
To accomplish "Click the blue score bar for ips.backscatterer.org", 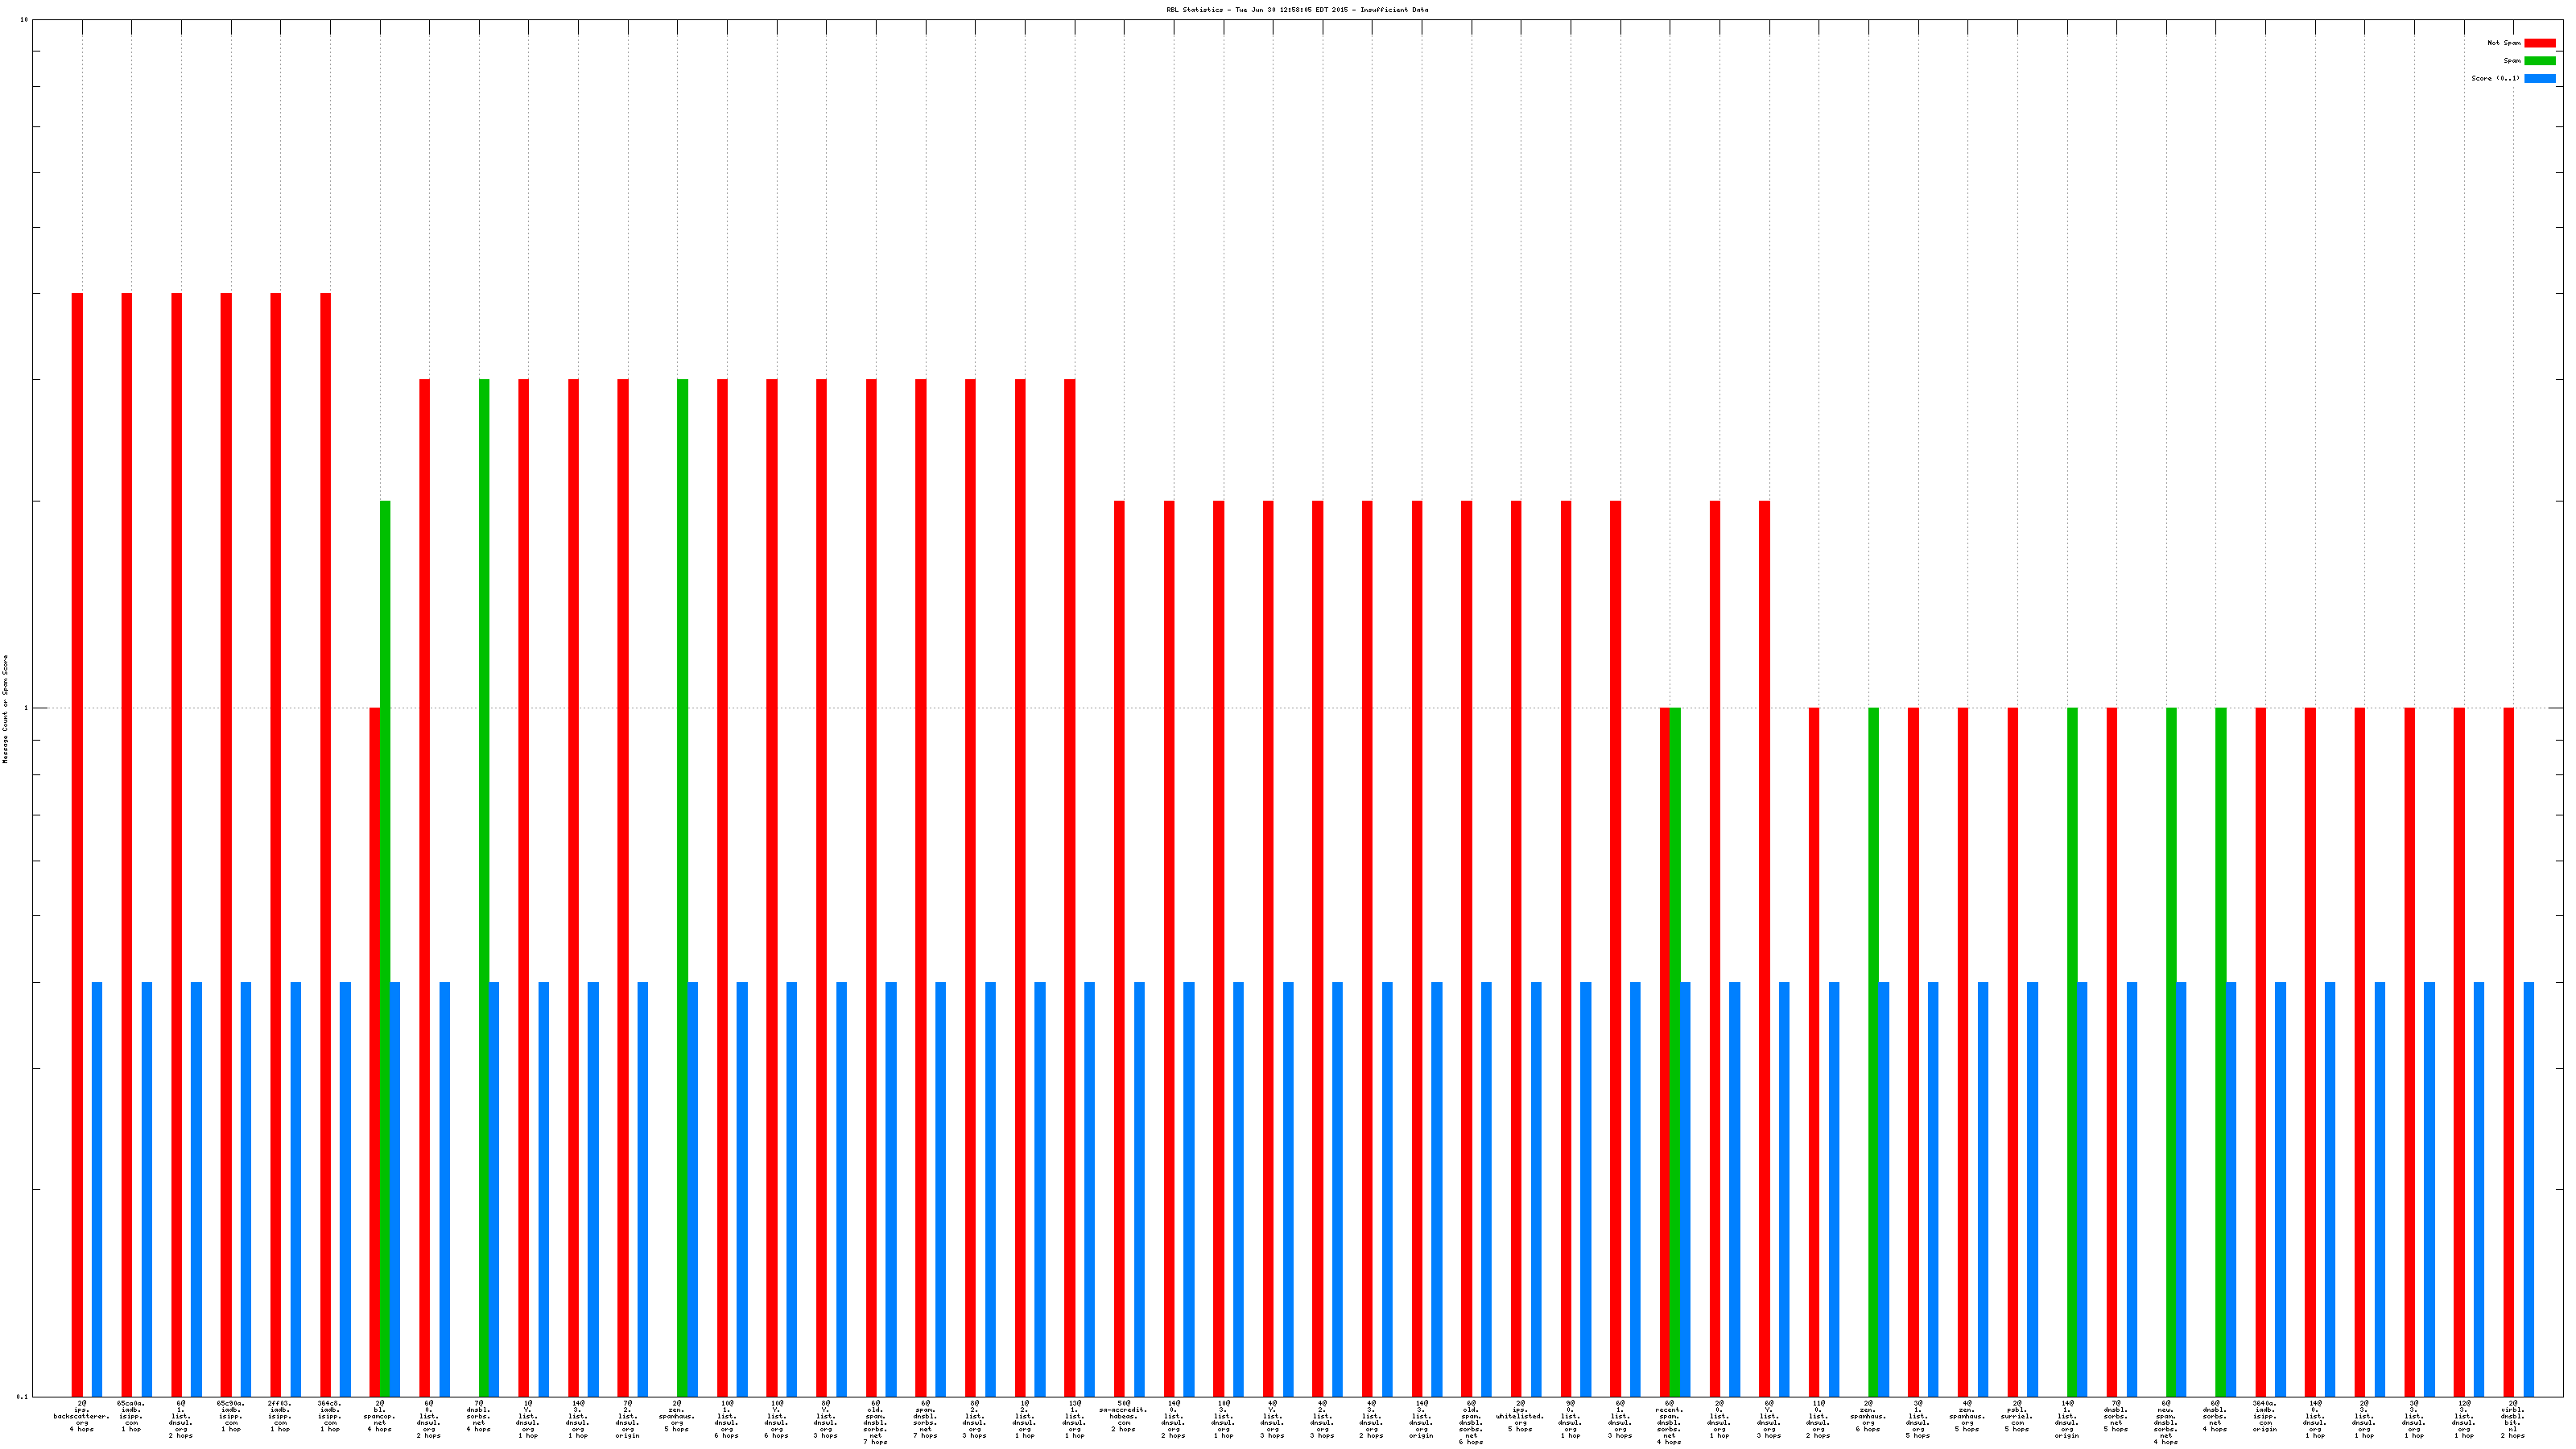I will pos(97,1188).
